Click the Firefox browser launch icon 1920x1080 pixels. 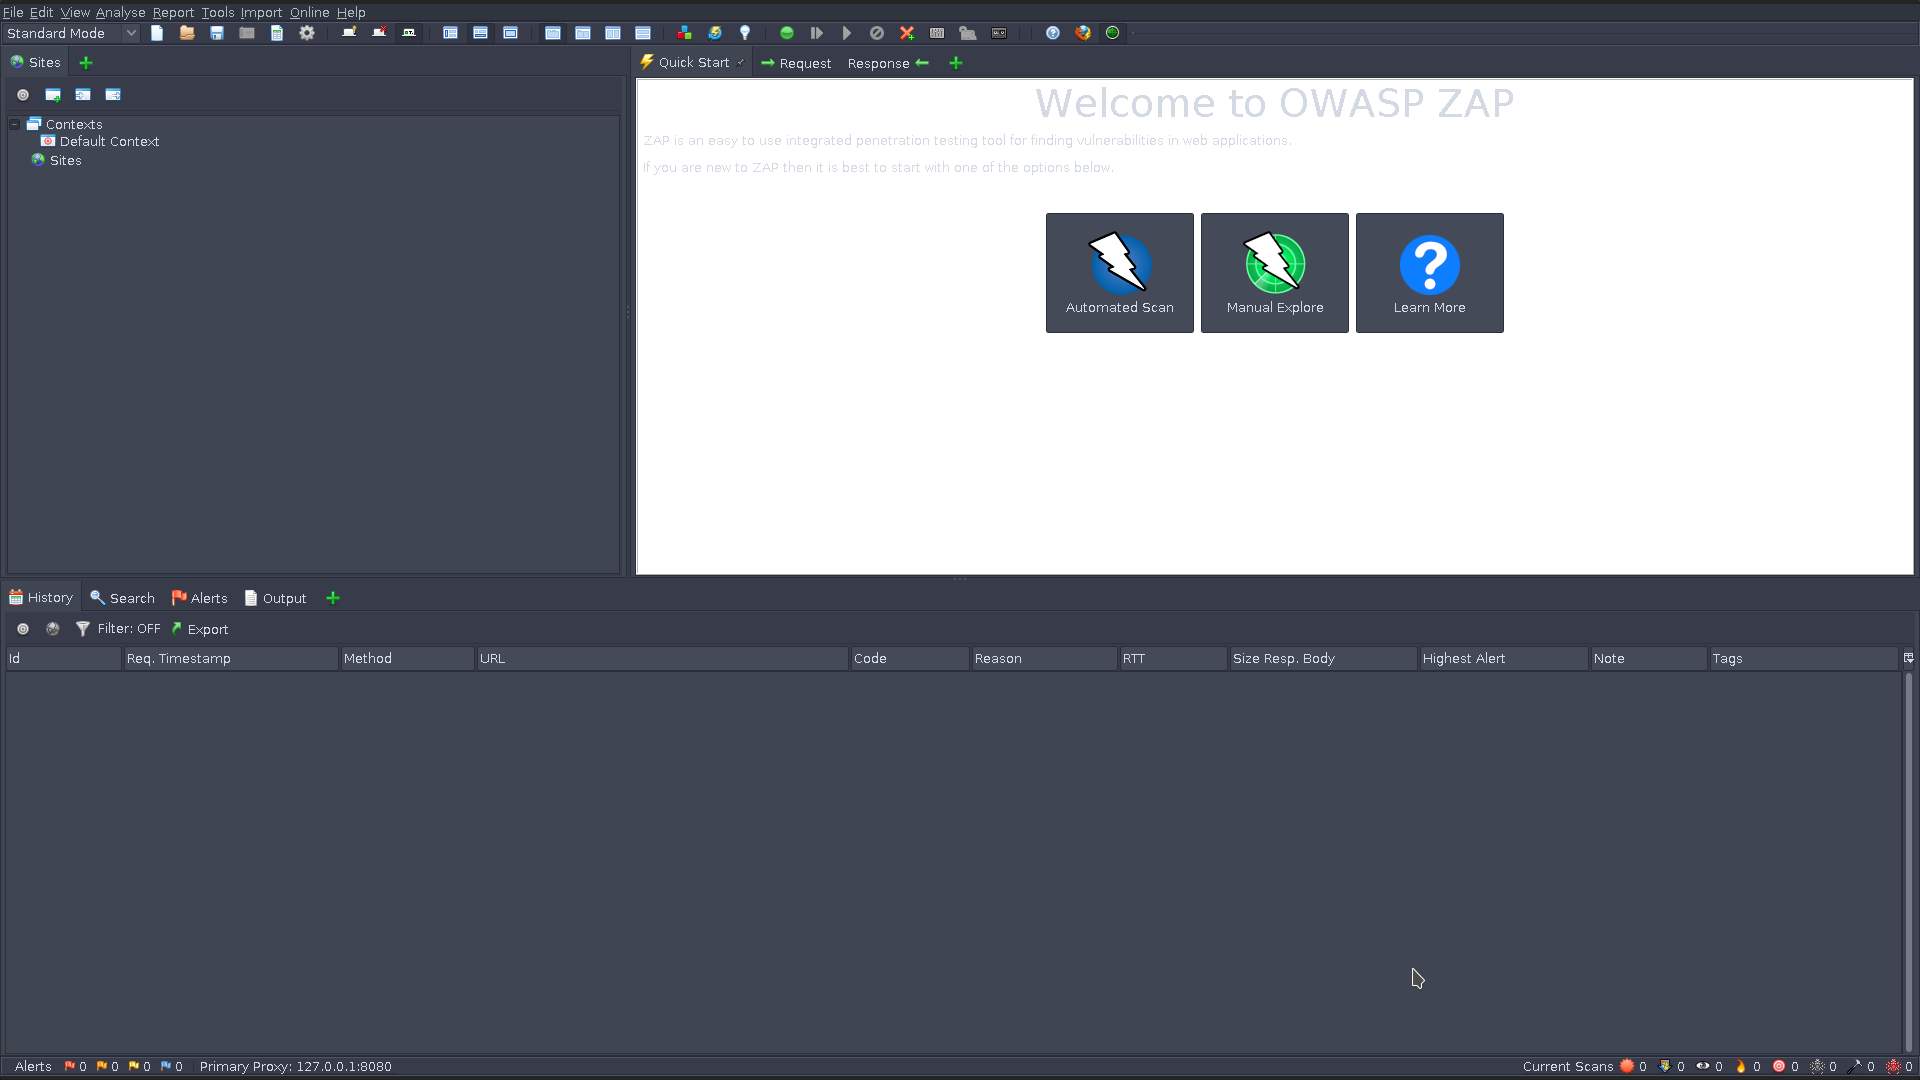[1083, 33]
